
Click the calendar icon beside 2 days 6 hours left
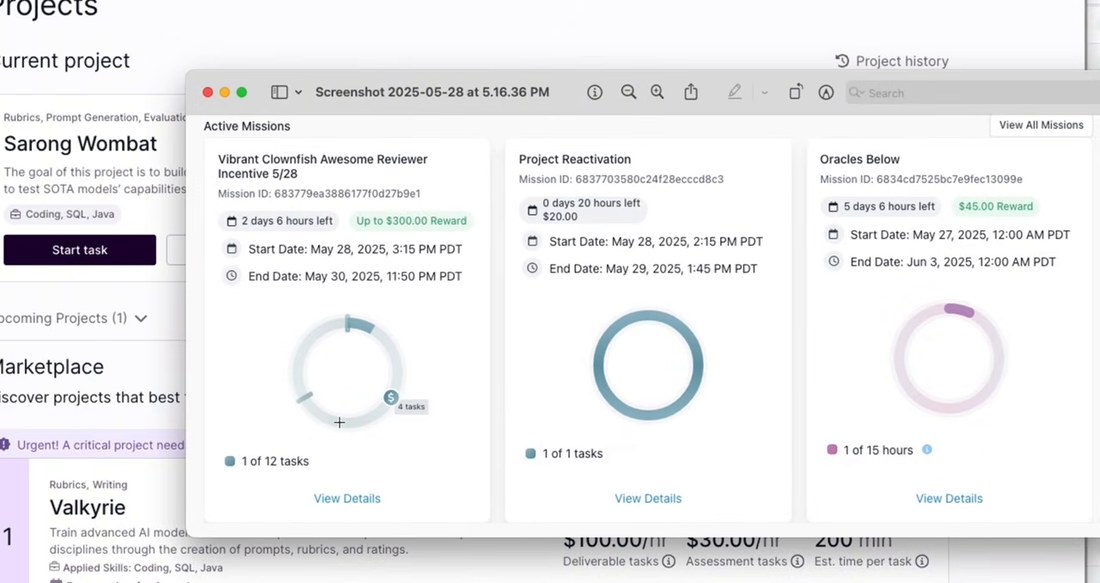(x=232, y=221)
